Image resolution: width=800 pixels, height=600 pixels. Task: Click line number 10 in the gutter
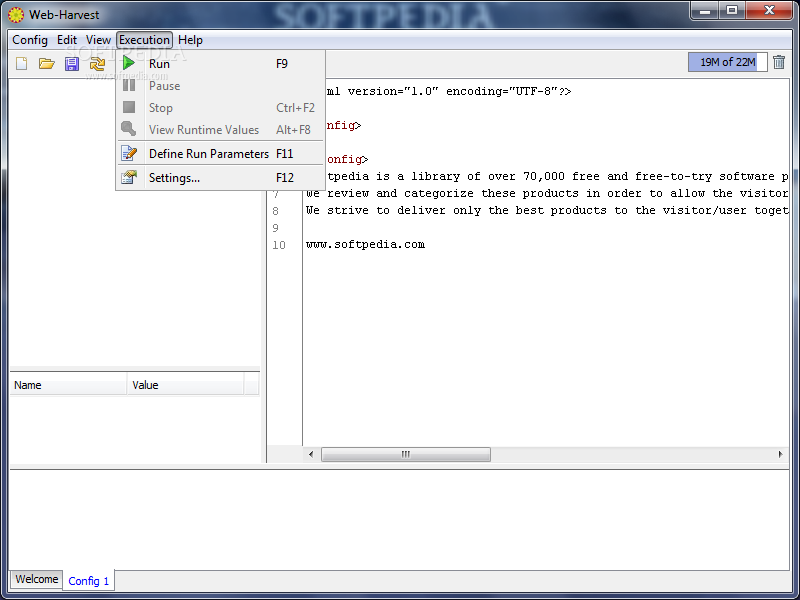279,245
